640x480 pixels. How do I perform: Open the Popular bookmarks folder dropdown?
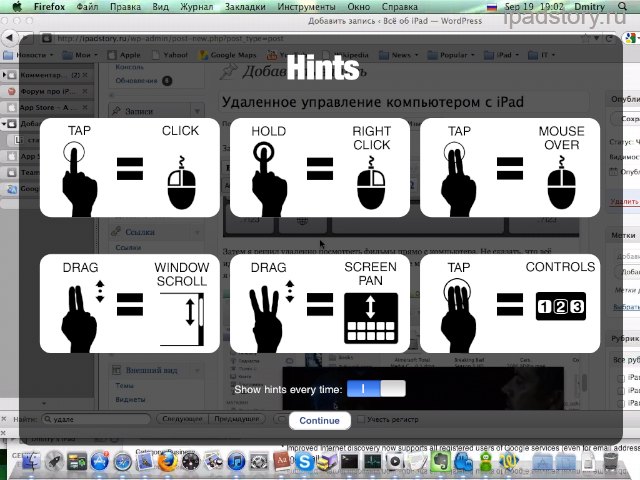451,55
